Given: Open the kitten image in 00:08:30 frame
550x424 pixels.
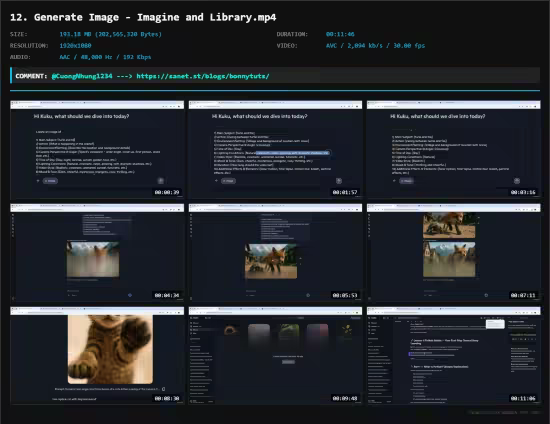Looking at the screenshot, I should [110, 349].
